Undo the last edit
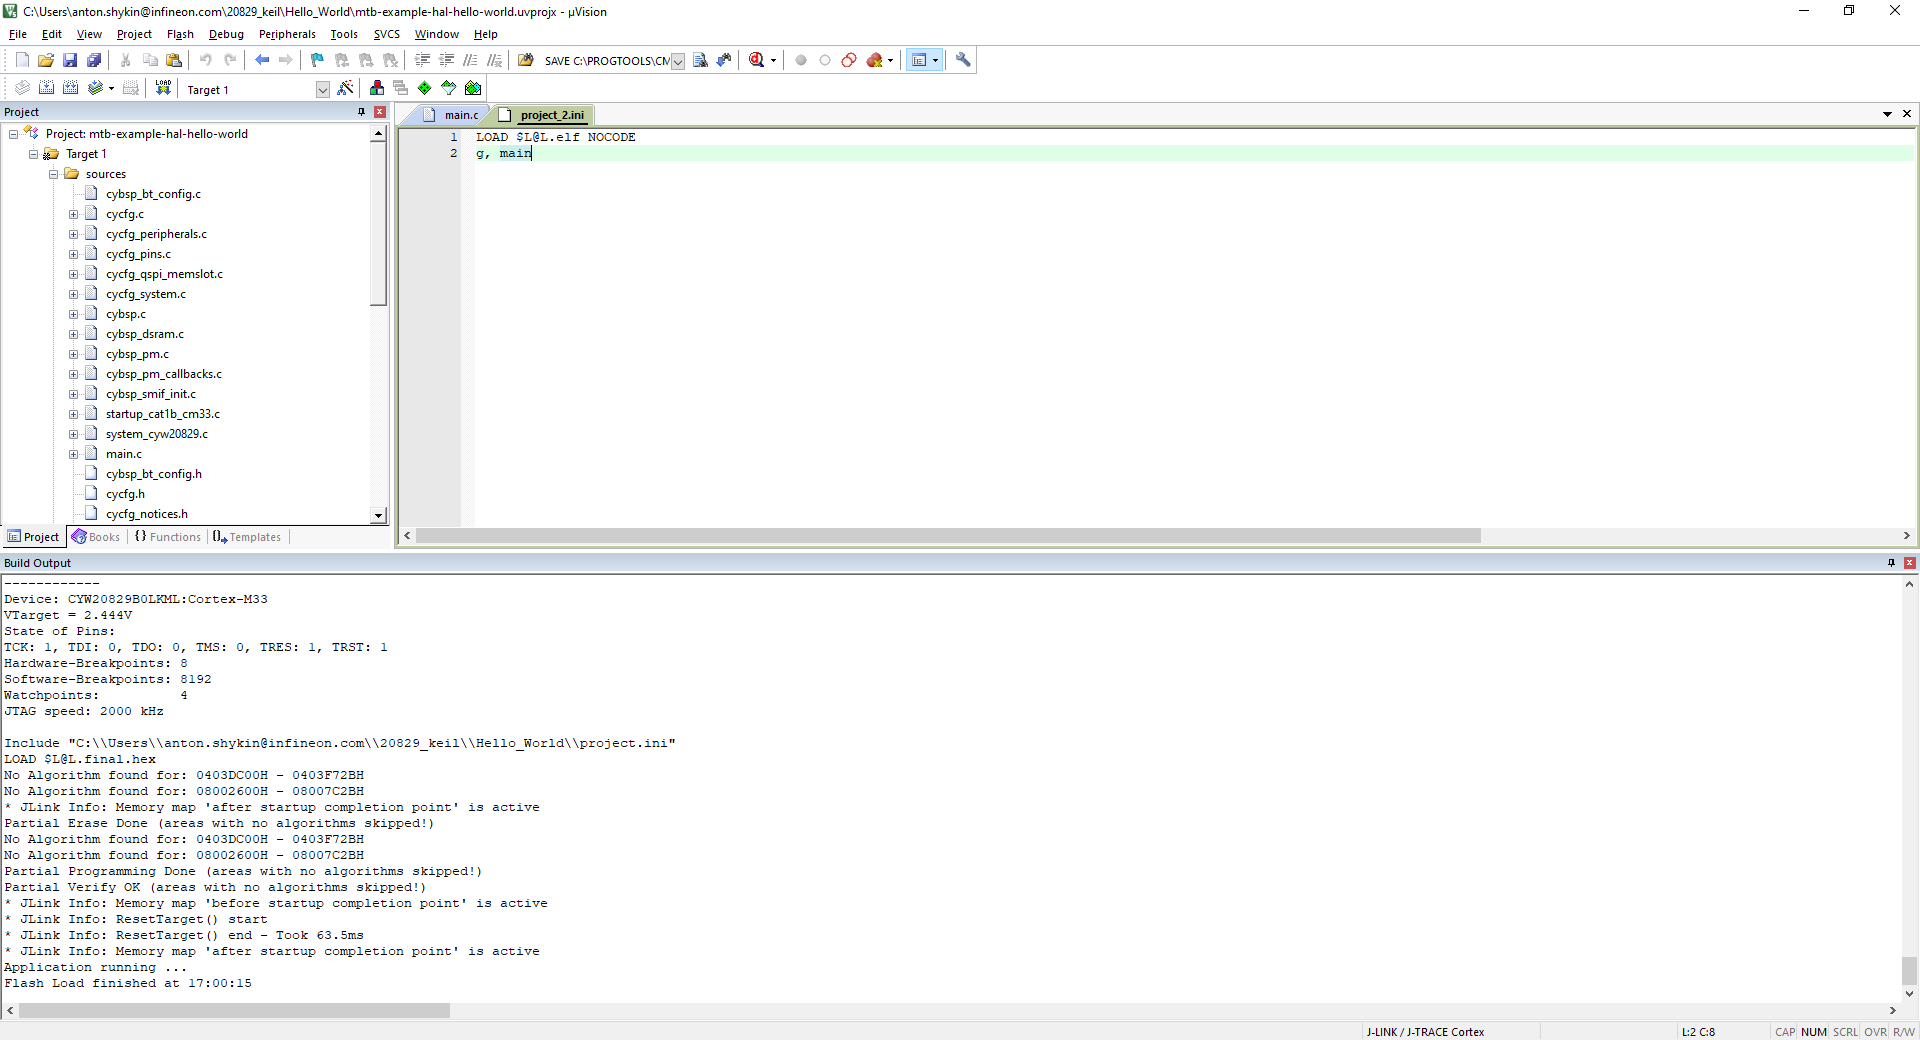Image resolution: width=1920 pixels, height=1040 pixels. (x=206, y=60)
